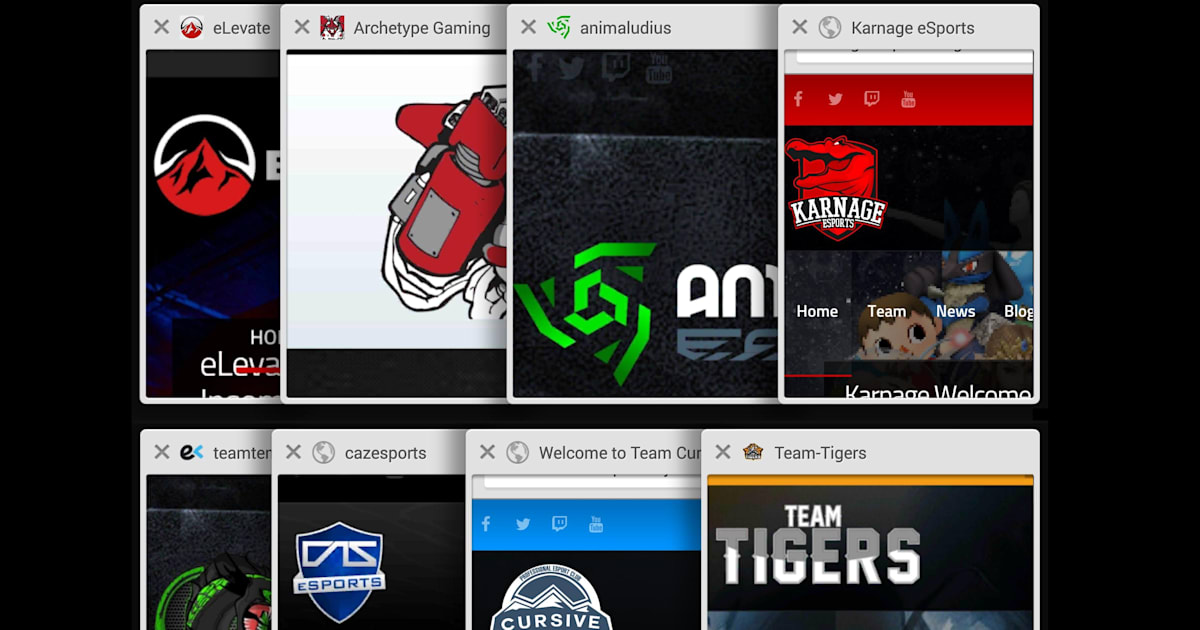Open News on the Karnage eSports site

point(955,311)
